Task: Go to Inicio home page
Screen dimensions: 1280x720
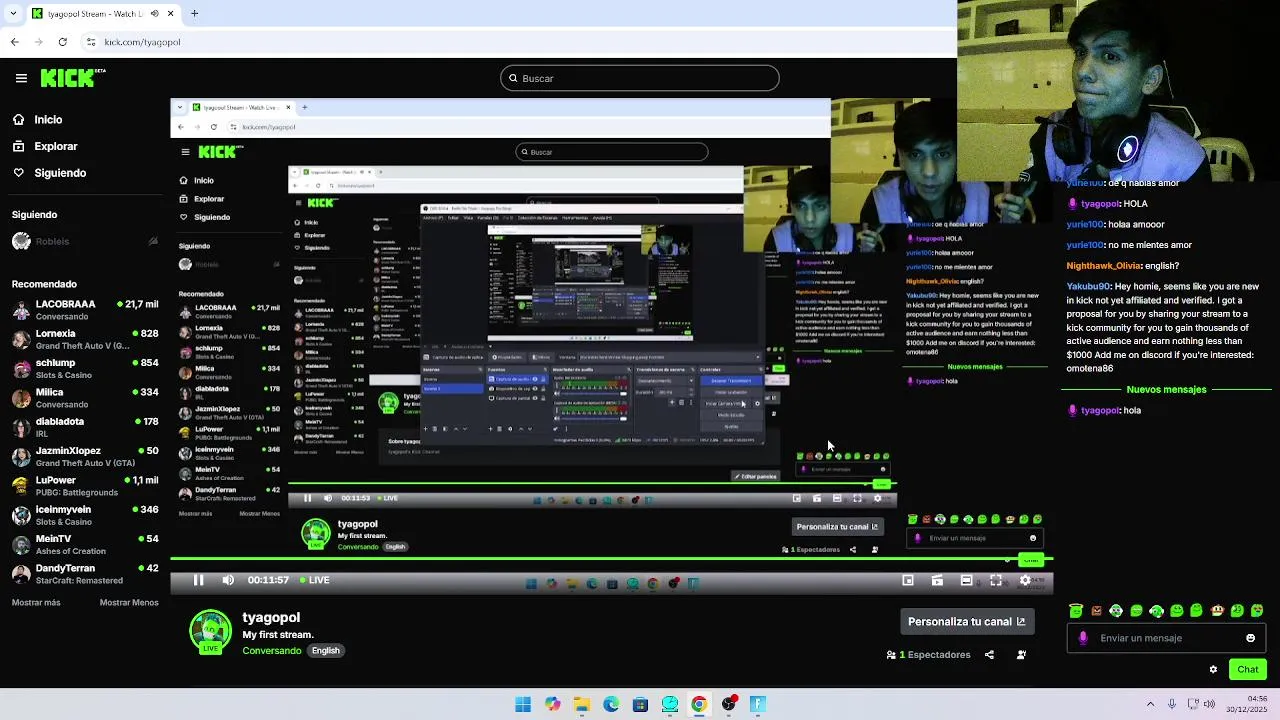Action: click(37, 119)
